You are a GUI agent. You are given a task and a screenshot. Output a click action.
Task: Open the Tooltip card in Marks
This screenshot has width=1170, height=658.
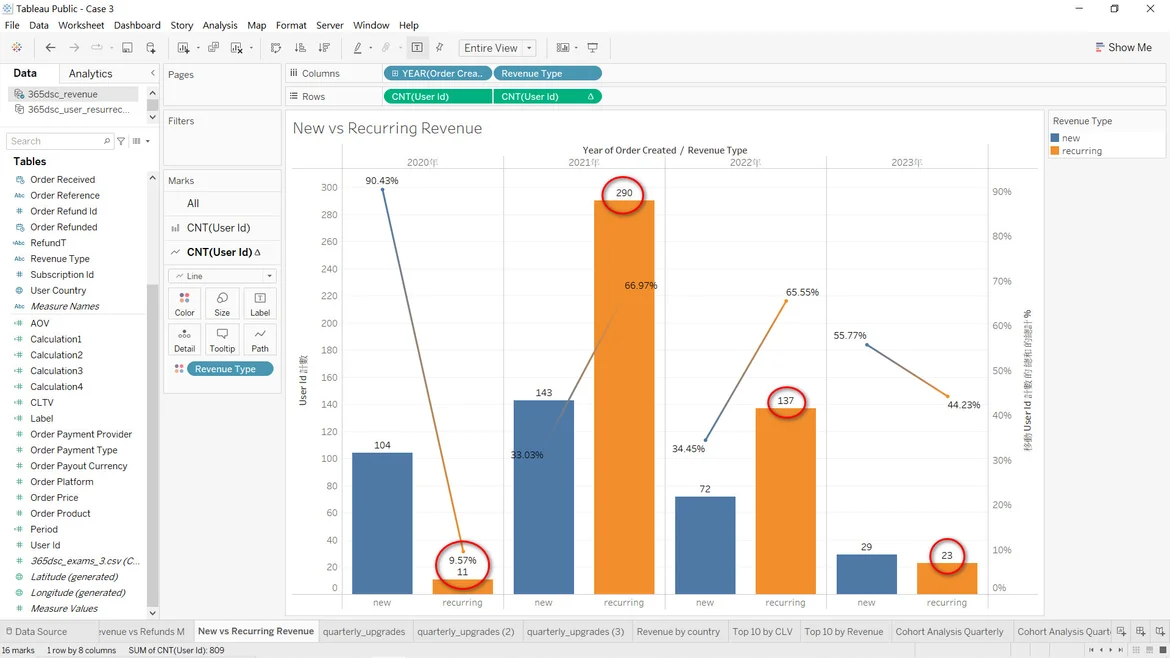(x=222, y=340)
